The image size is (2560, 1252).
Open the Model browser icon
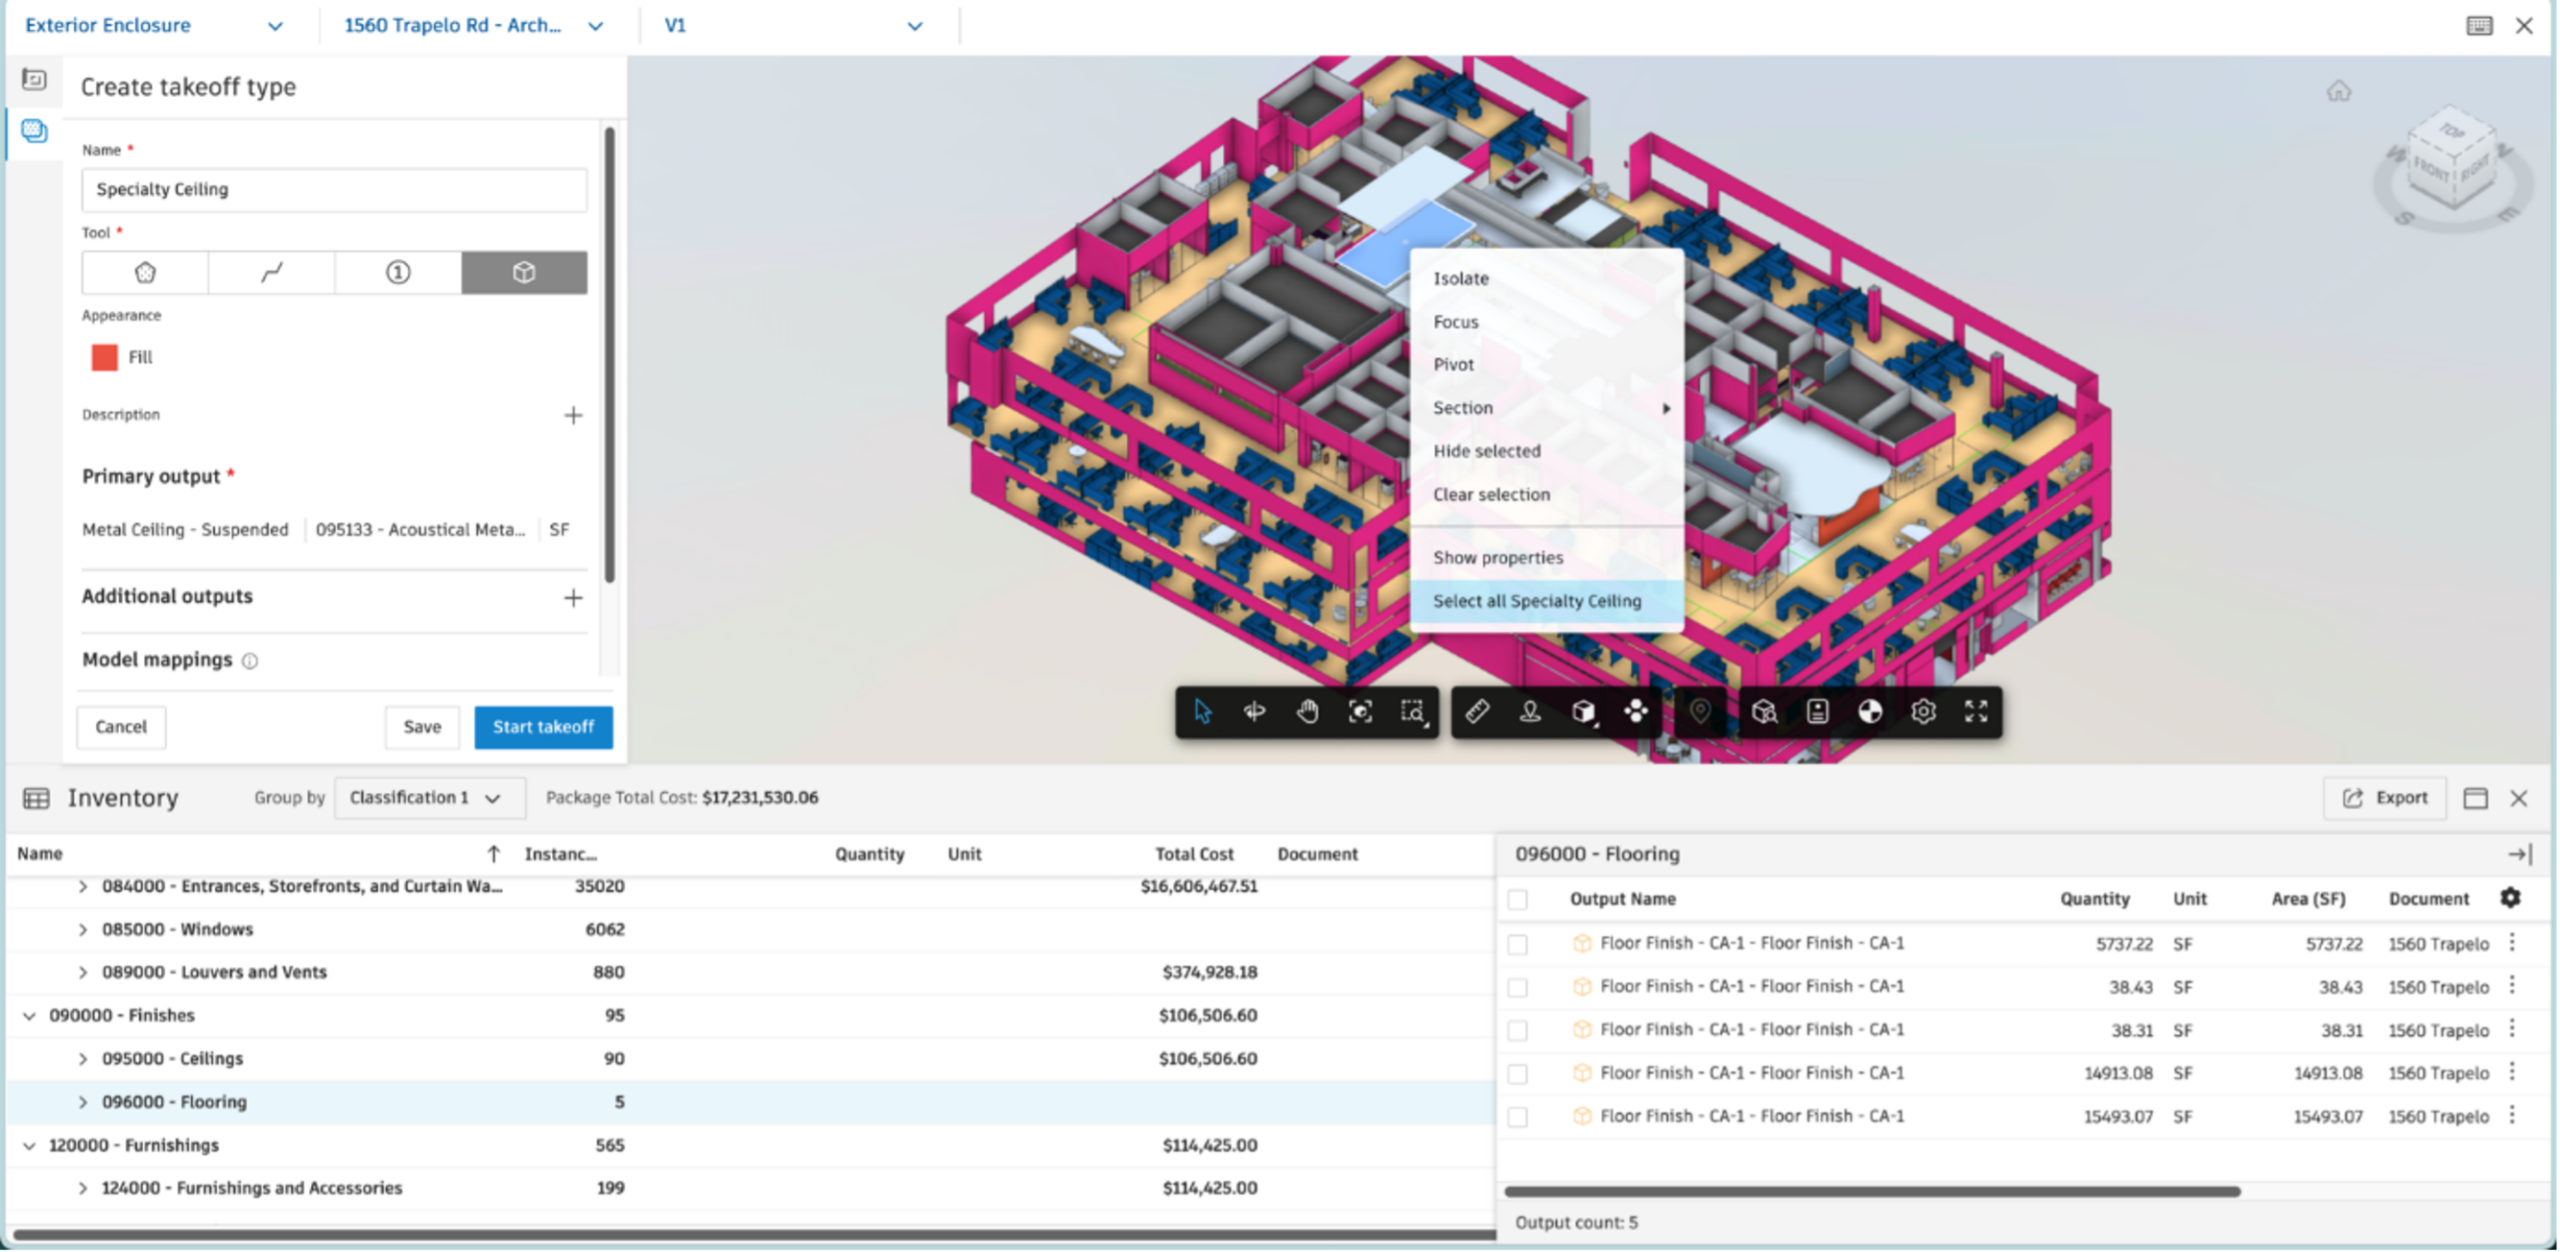(1765, 712)
